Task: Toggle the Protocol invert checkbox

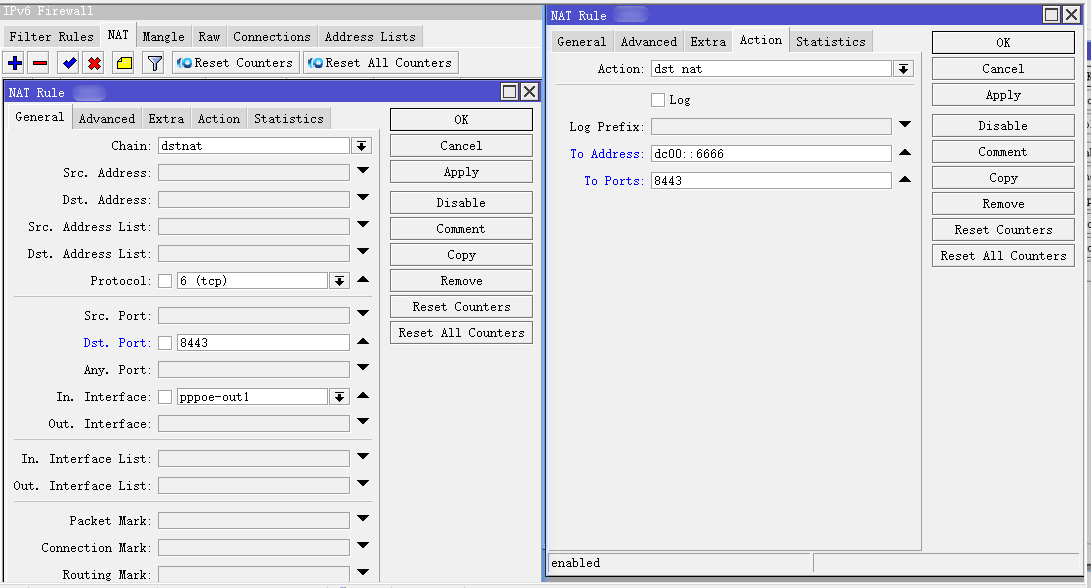Action: [165, 282]
